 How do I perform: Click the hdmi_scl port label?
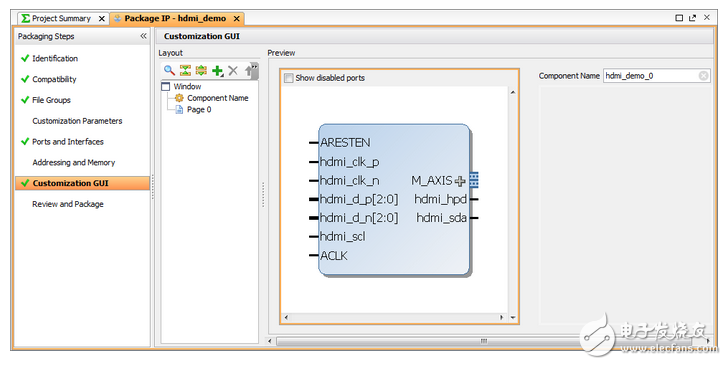343,237
